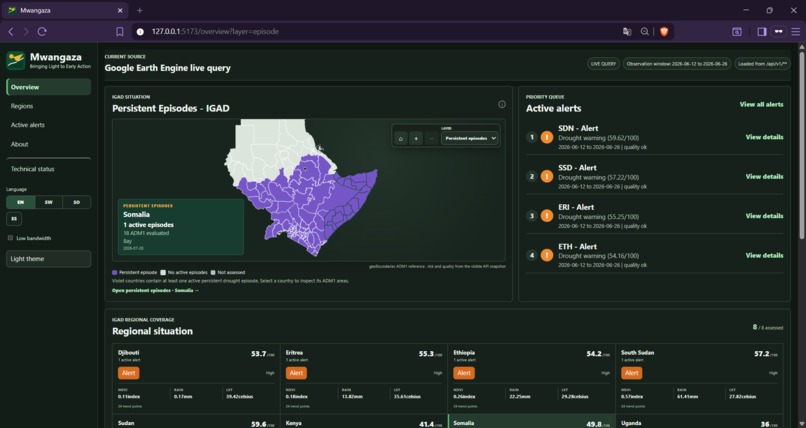Switch language to EN

[x=21, y=202]
